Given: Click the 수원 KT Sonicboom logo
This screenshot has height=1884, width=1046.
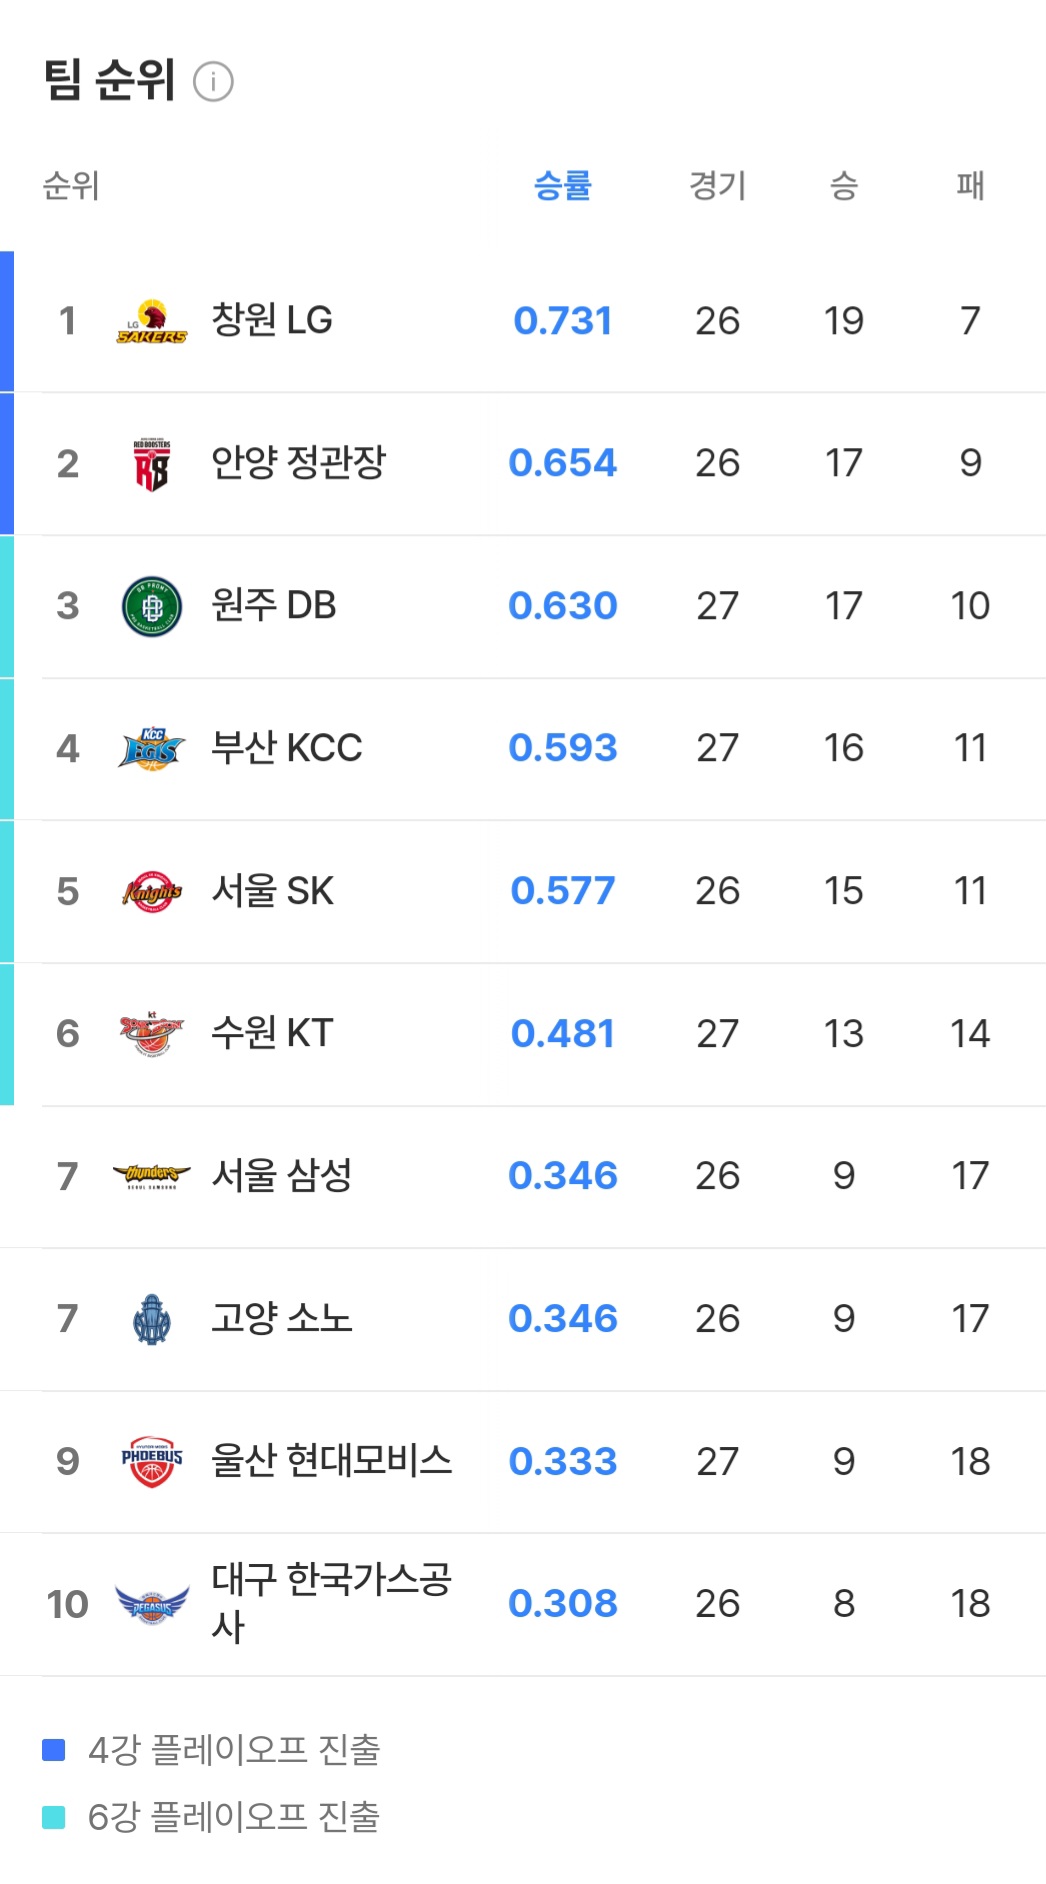Looking at the screenshot, I should (x=152, y=1033).
